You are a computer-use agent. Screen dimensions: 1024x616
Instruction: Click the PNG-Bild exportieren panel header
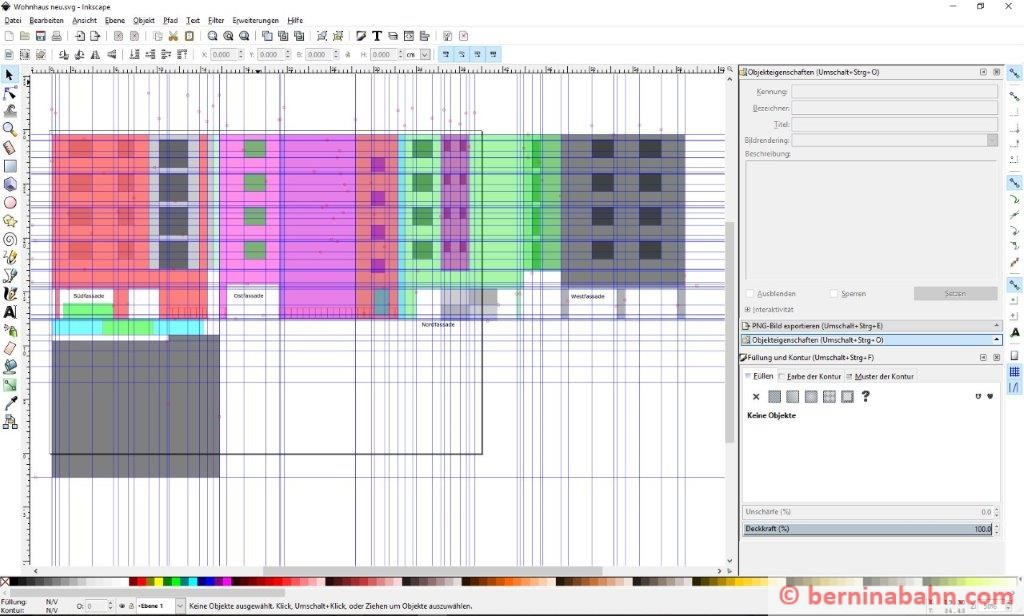click(x=868, y=326)
